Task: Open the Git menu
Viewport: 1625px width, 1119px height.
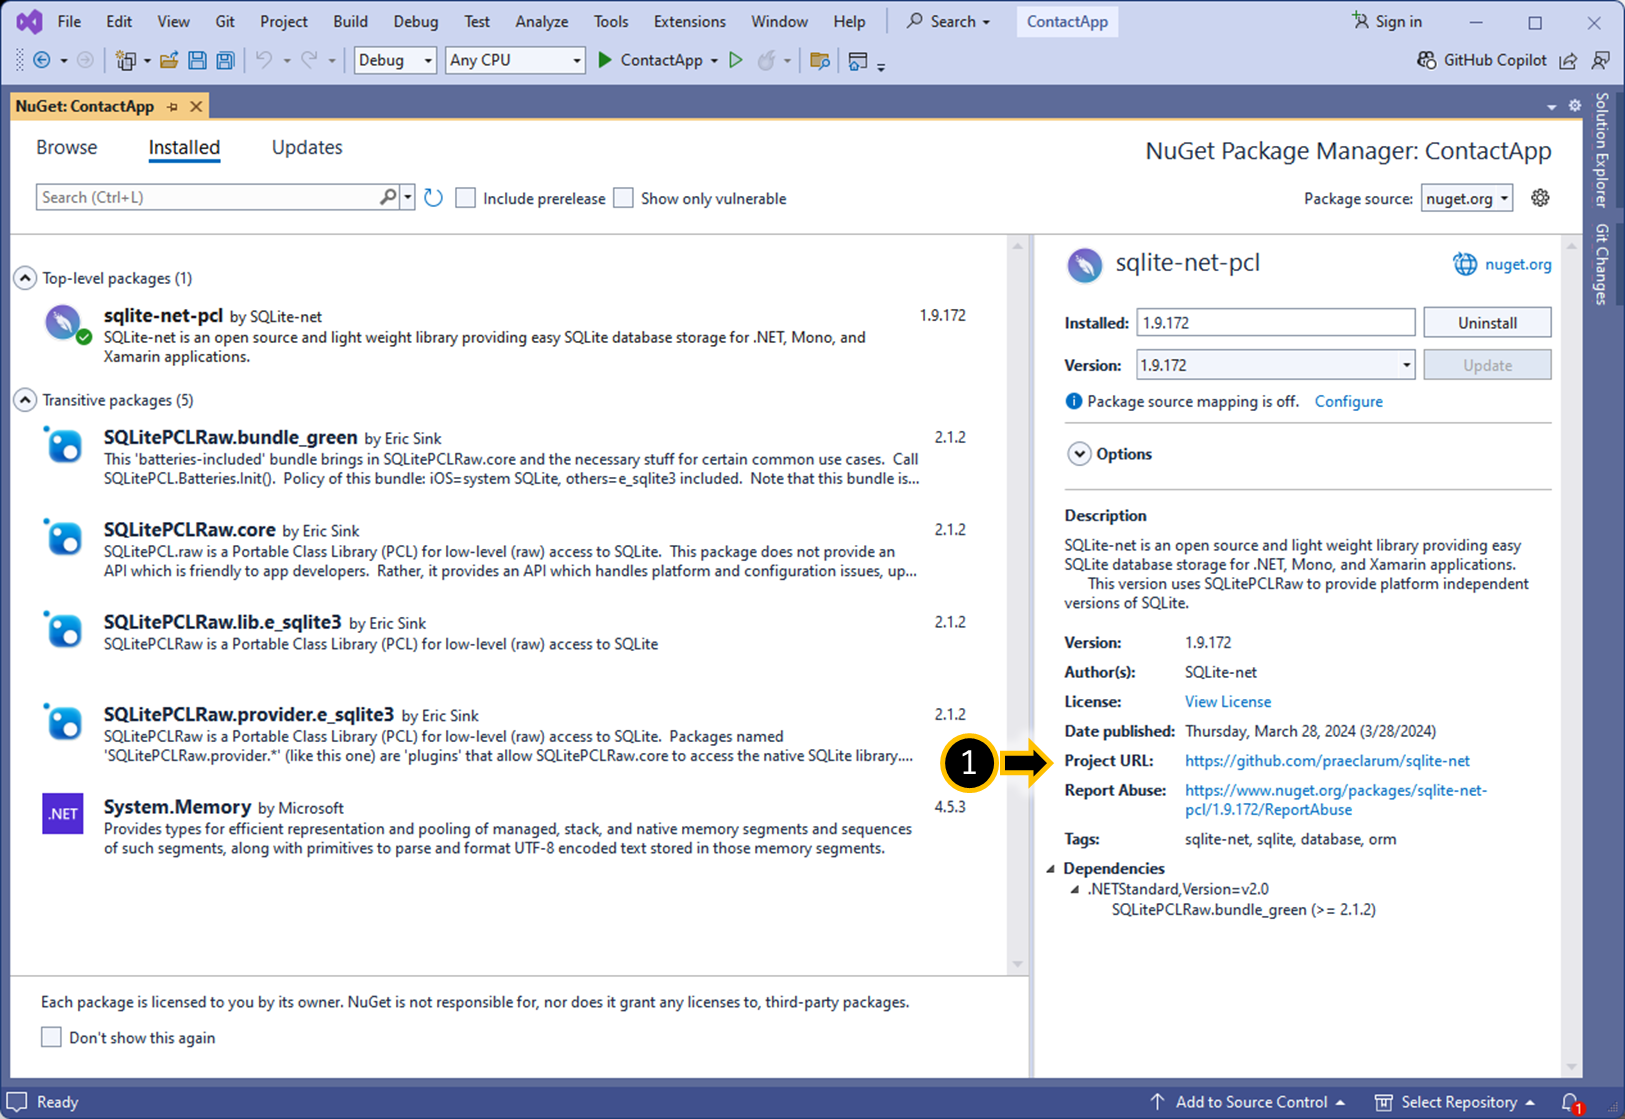Action: pos(225,21)
